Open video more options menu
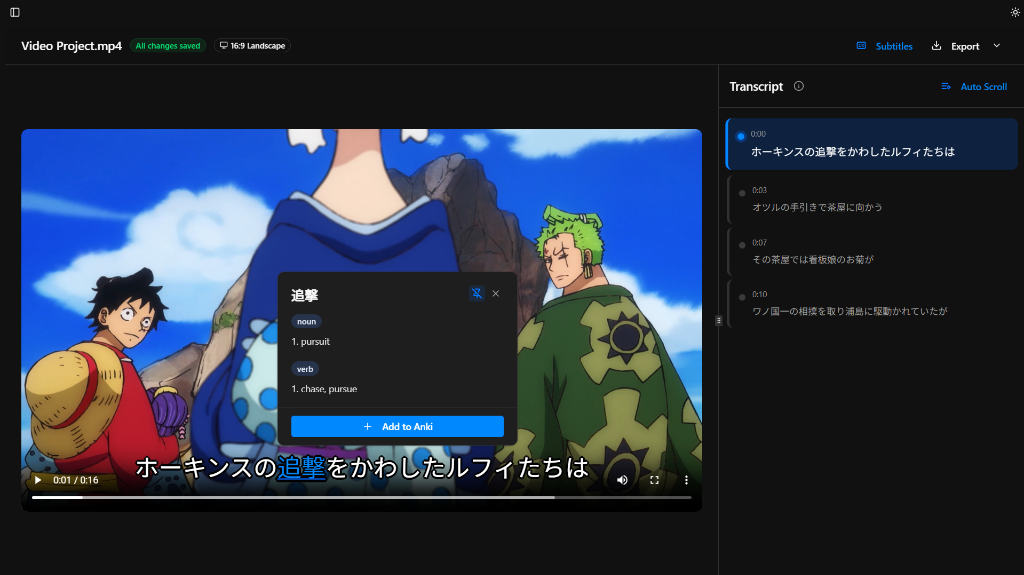The image size is (1024, 575). click(686, 480)
